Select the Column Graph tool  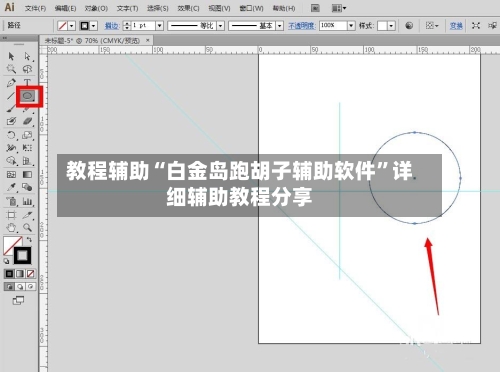pos(27,201)
